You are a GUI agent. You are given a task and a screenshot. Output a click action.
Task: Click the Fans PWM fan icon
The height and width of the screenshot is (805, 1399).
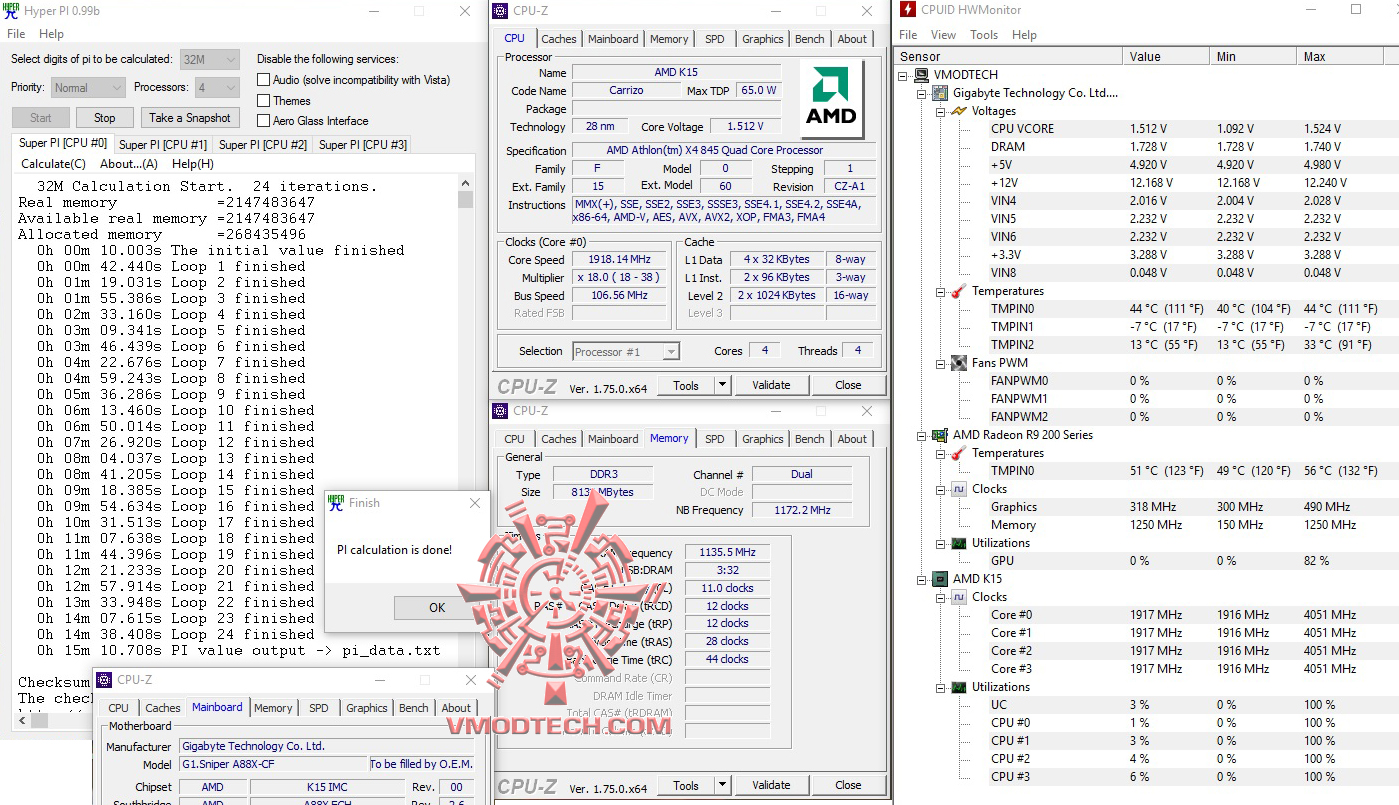[x=960, y=363]
